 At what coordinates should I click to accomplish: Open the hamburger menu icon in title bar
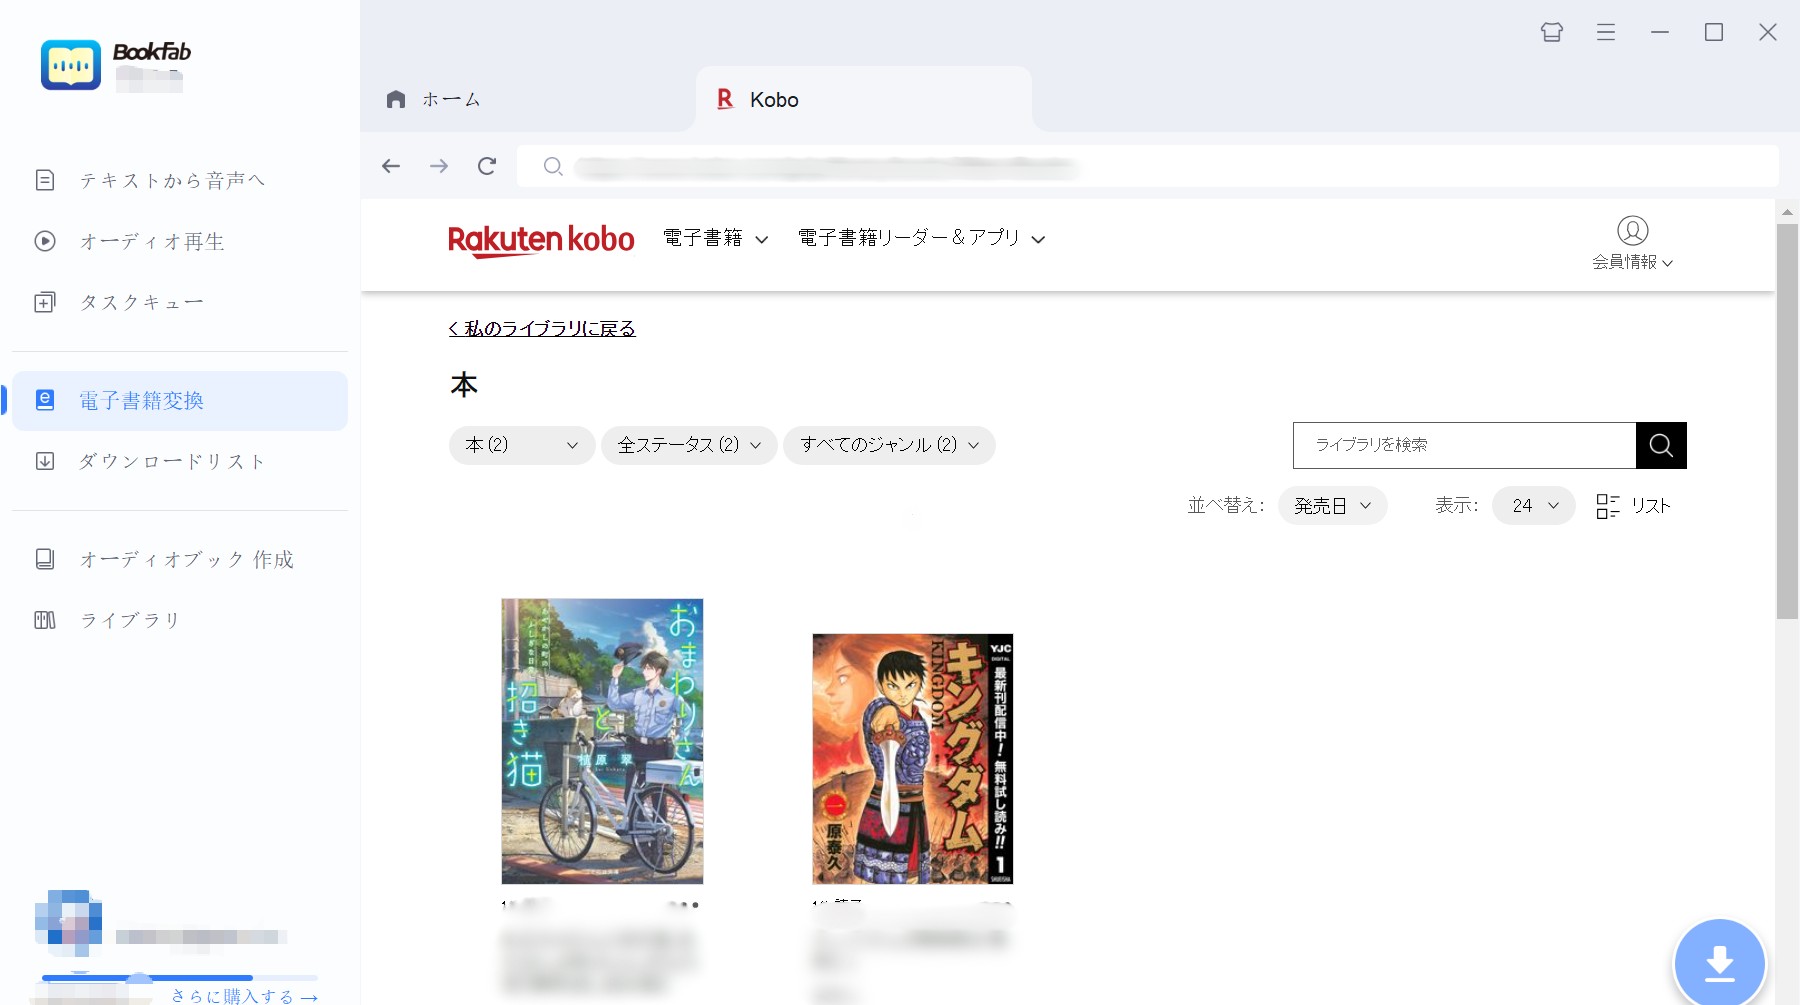[x=1606, y=32]
